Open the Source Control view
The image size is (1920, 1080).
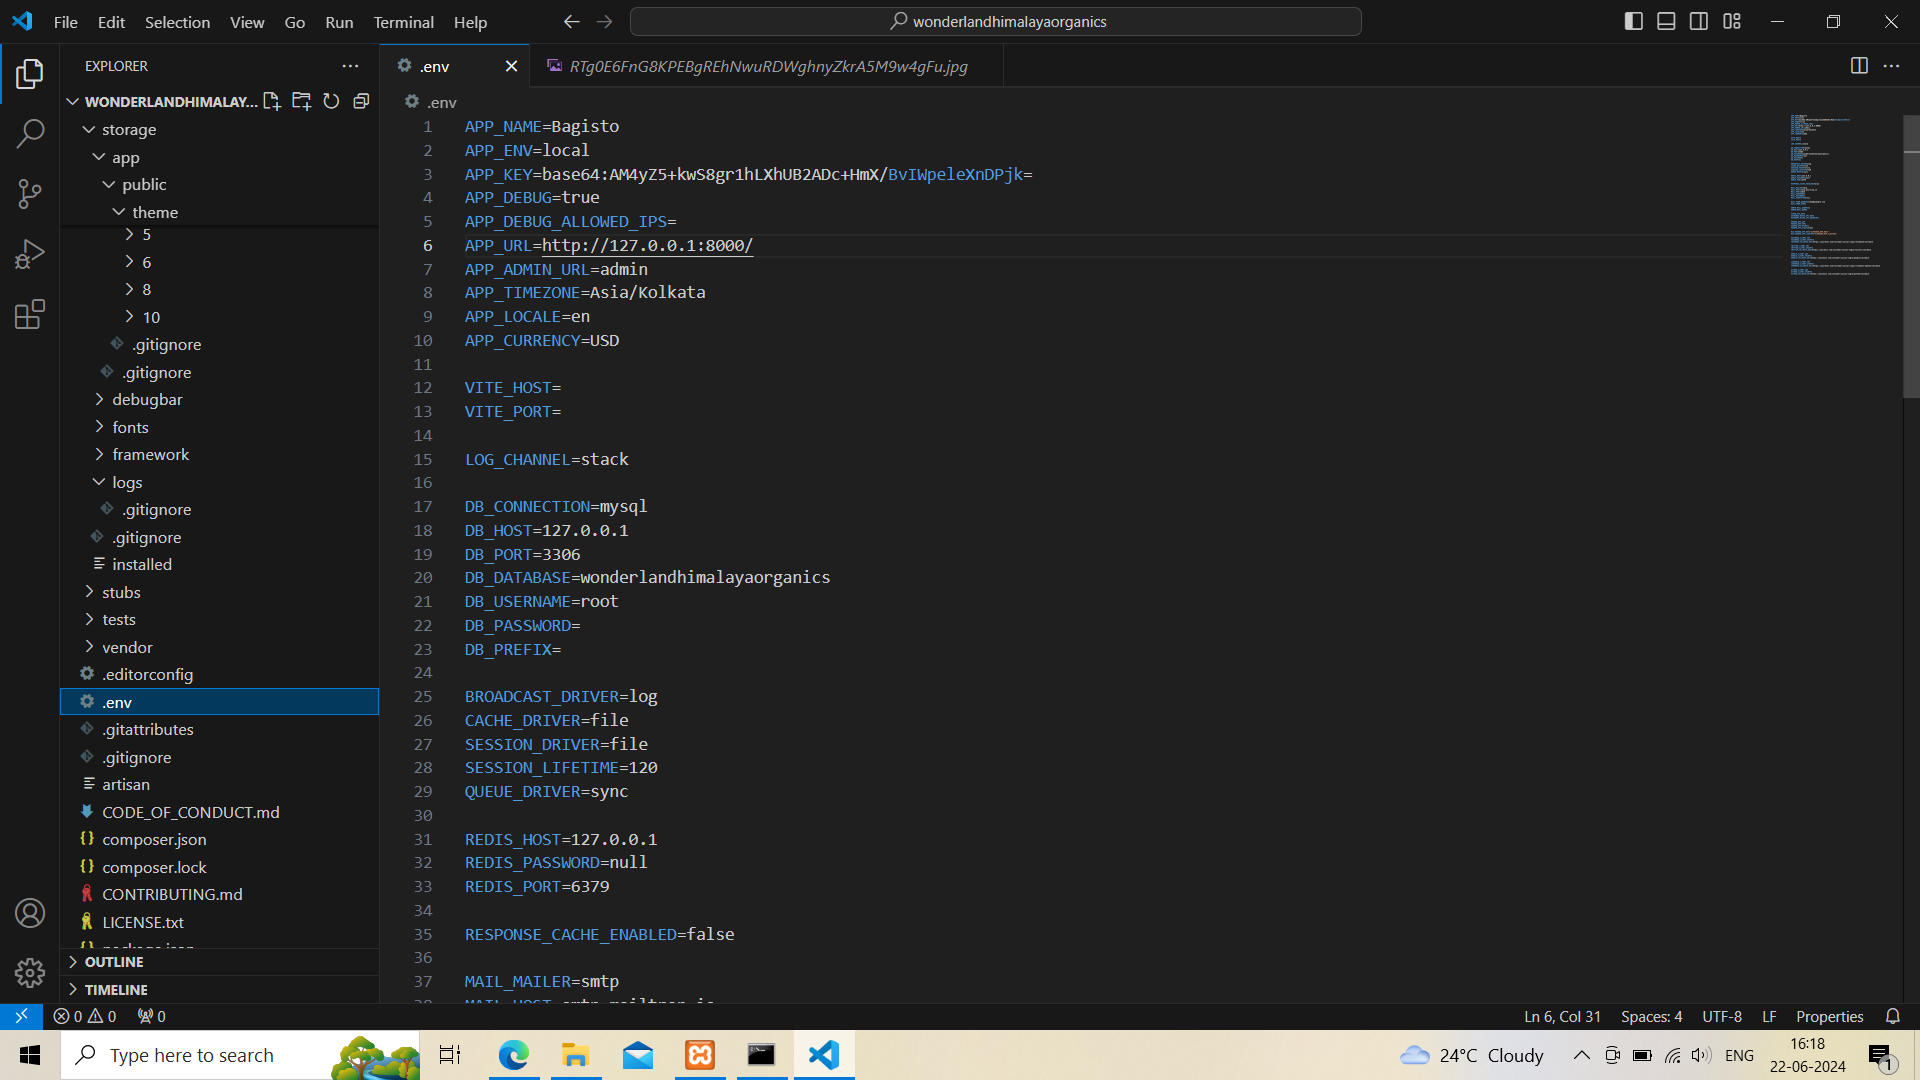pos(30,194)
